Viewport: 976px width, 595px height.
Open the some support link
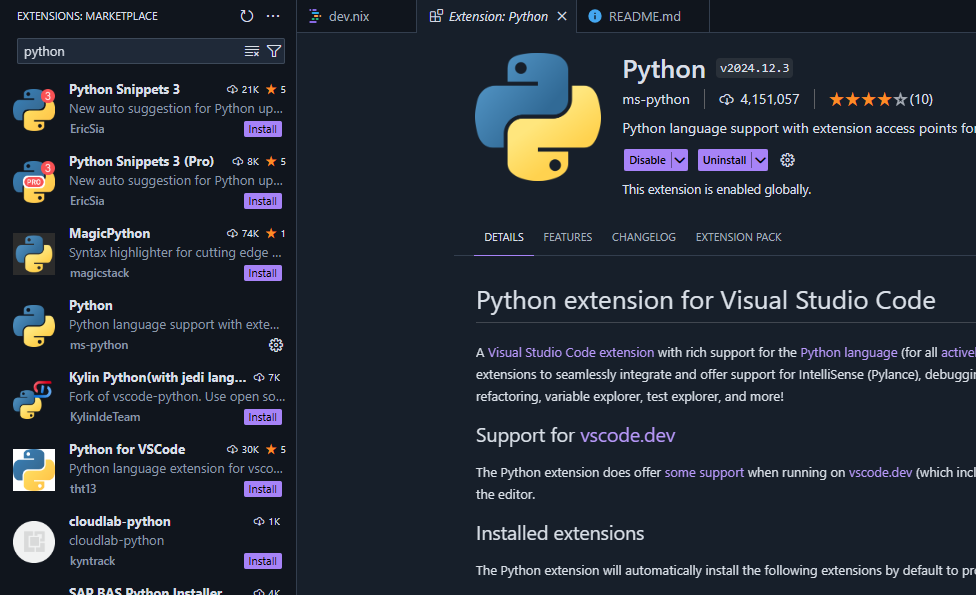(x=704, y=472)
